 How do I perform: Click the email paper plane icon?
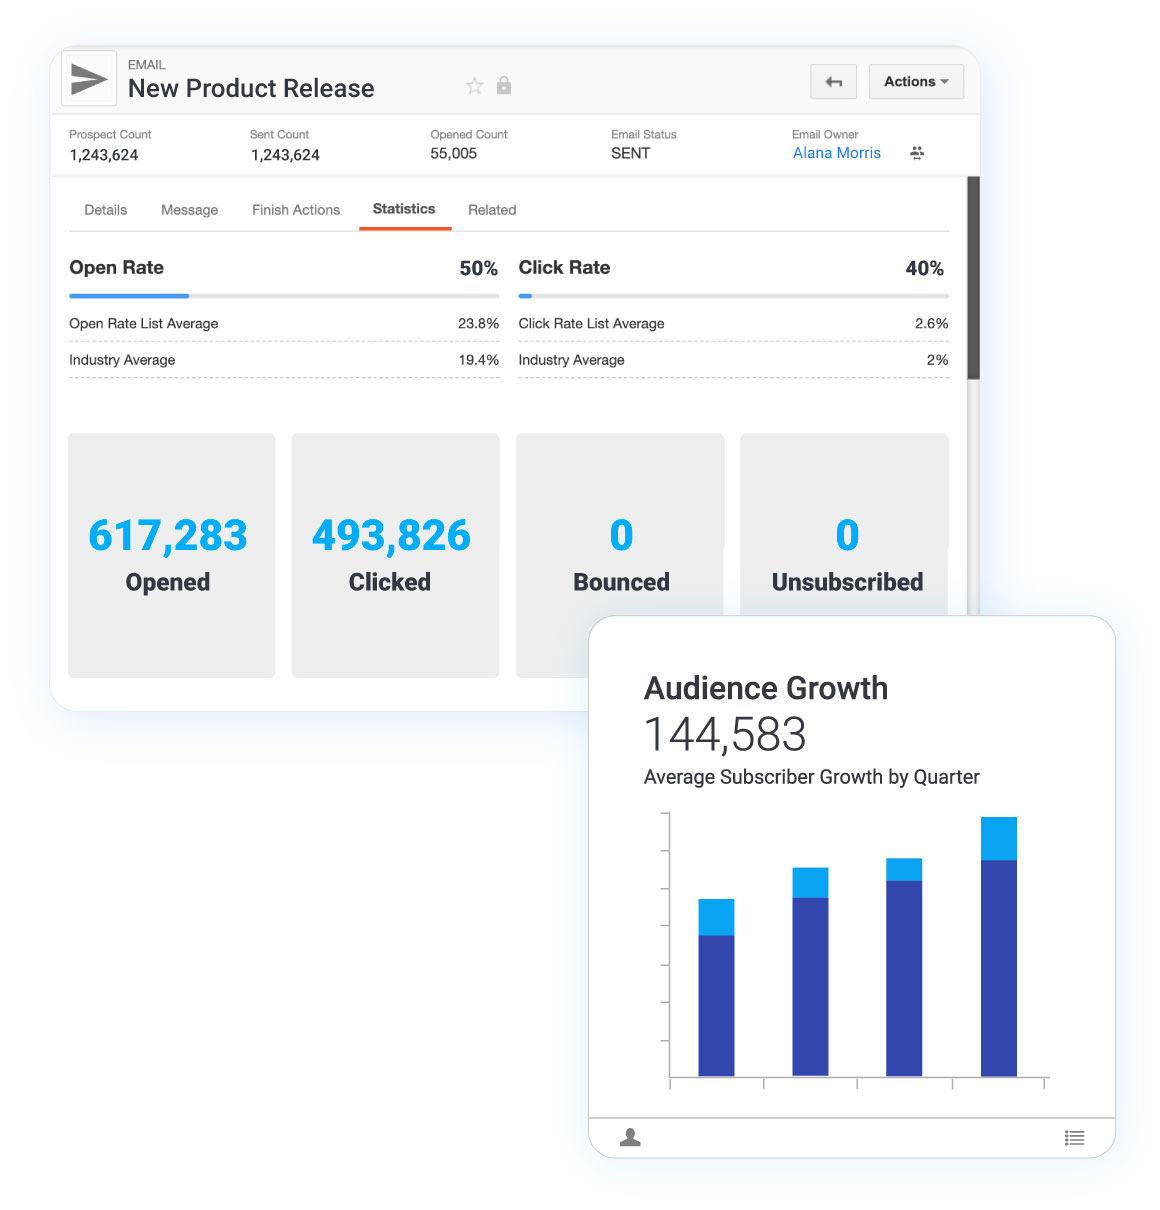(x=88, y=78)
